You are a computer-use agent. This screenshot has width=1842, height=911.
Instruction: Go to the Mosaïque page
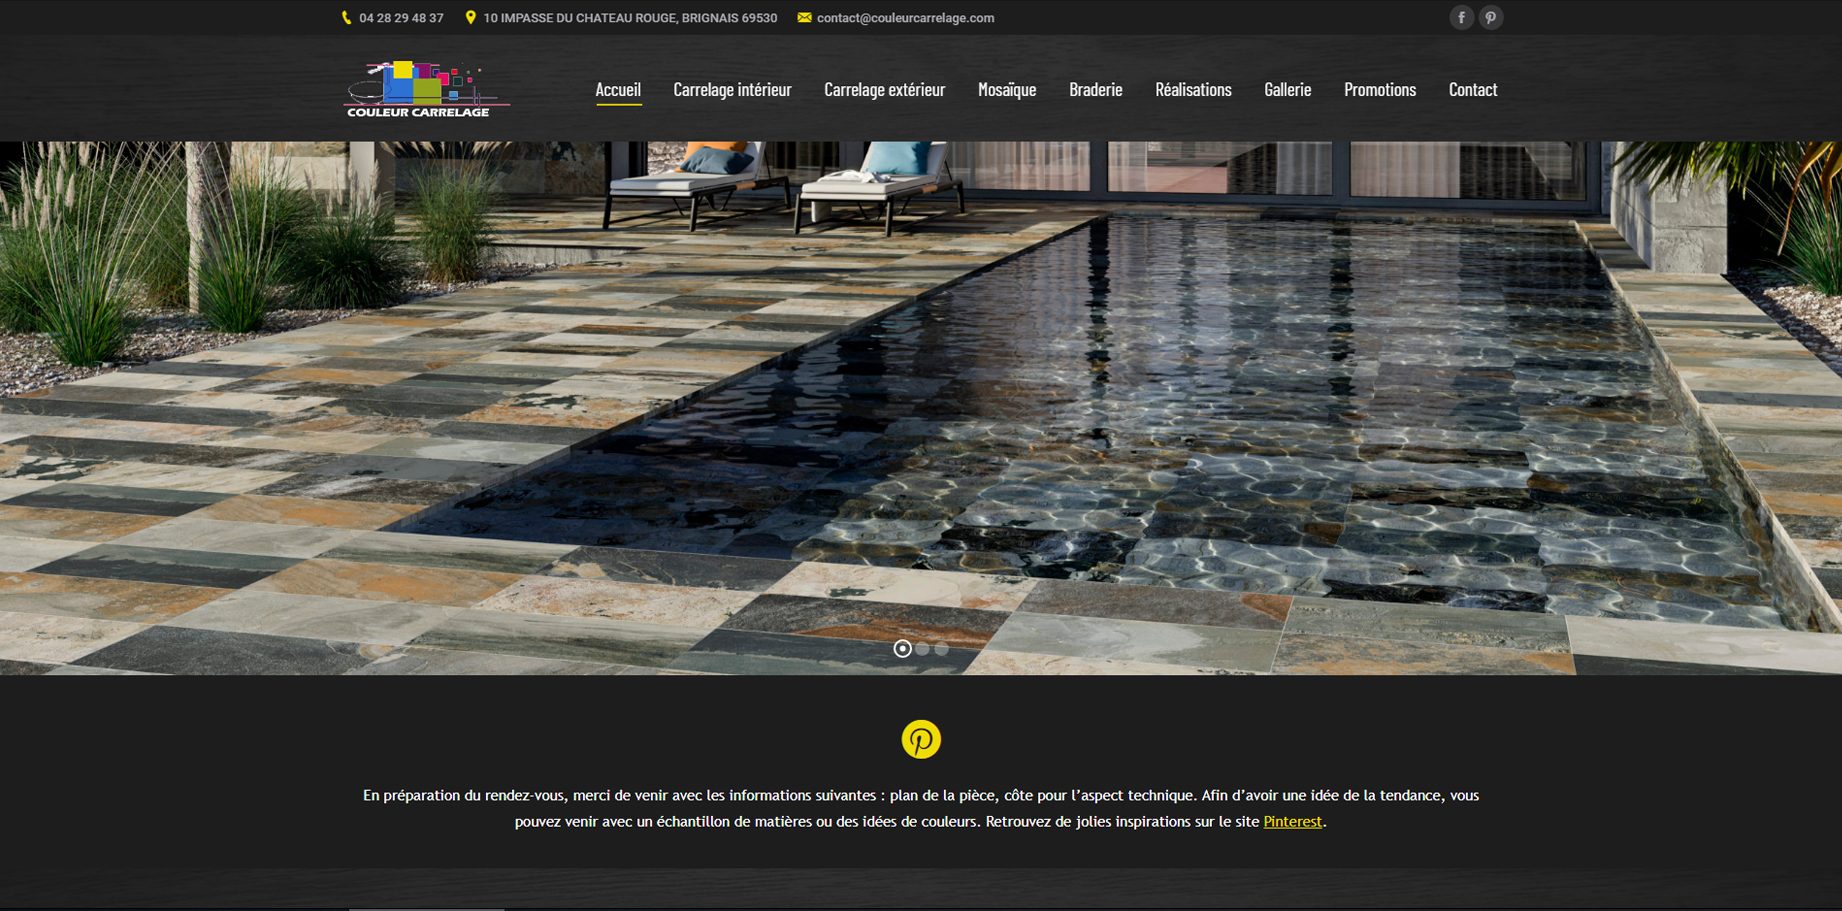(1006, 90)
